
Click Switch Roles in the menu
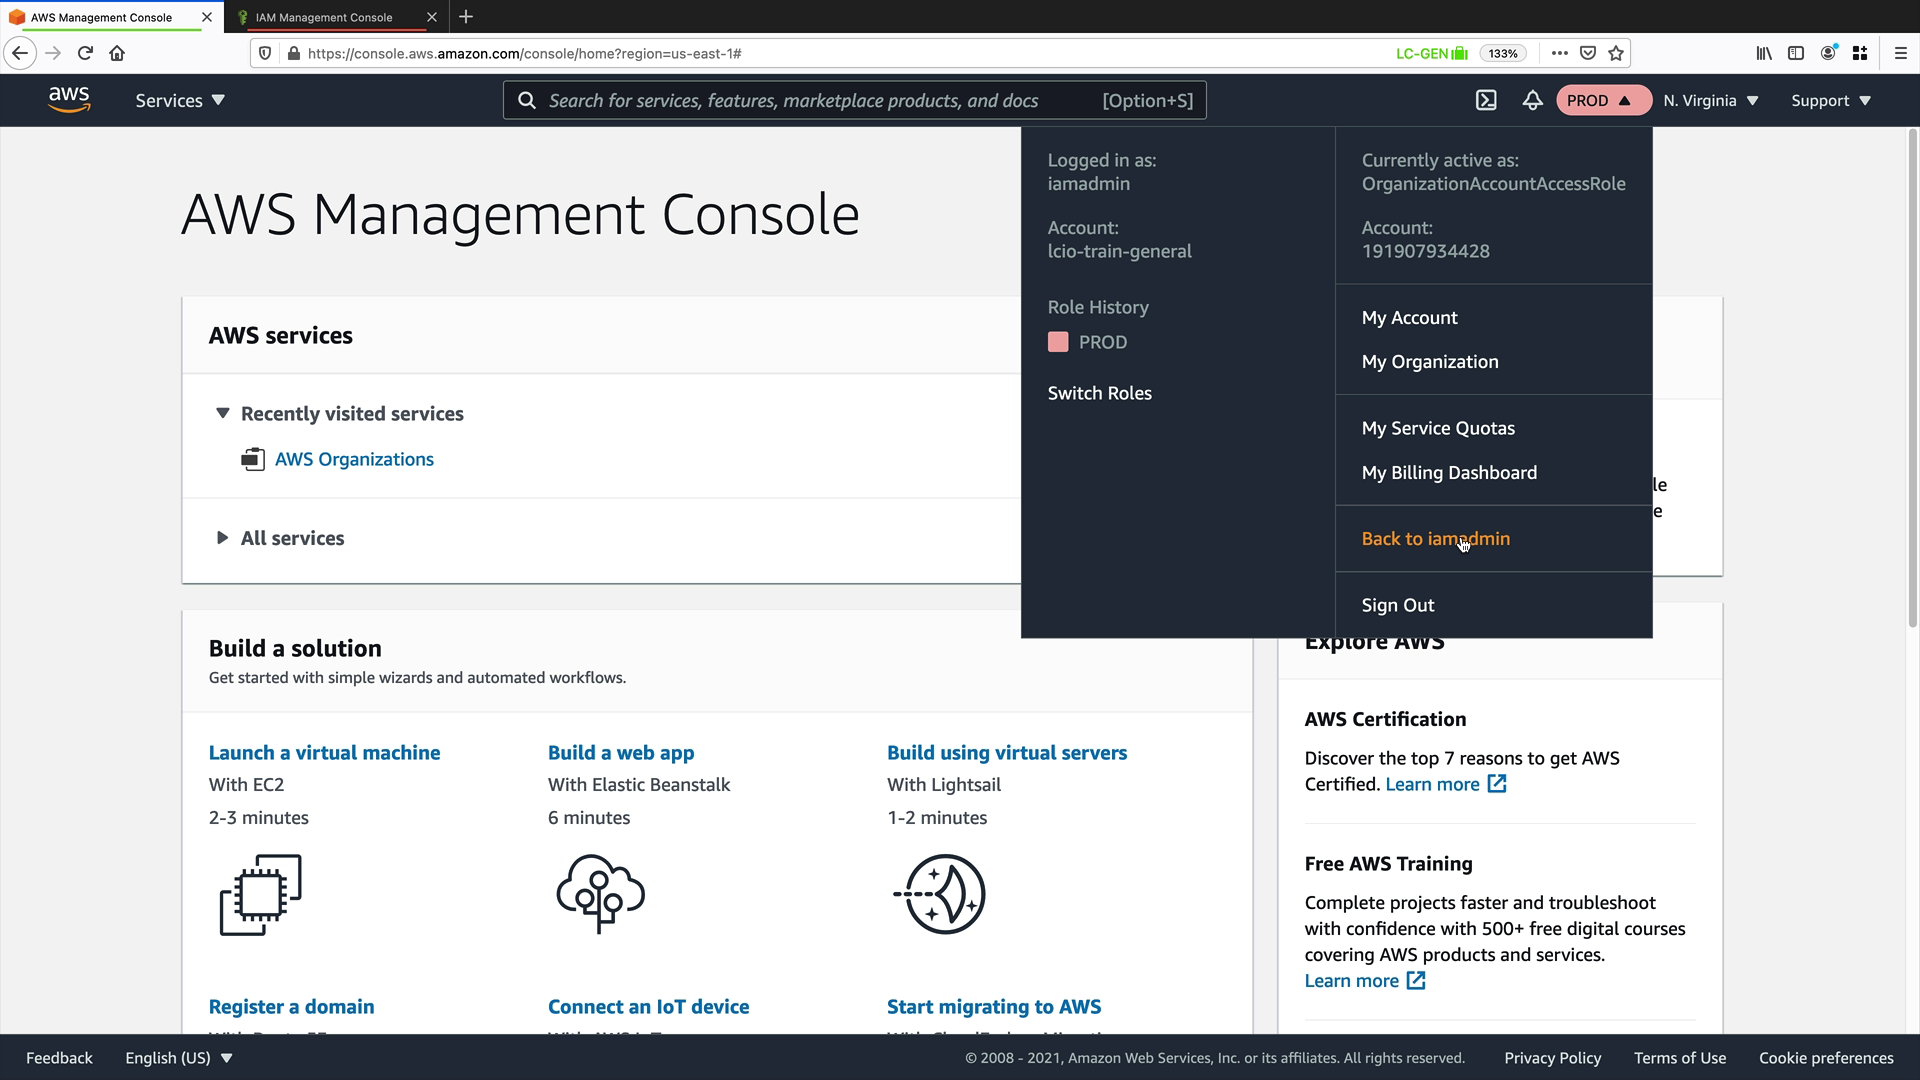pos(1099,393)
